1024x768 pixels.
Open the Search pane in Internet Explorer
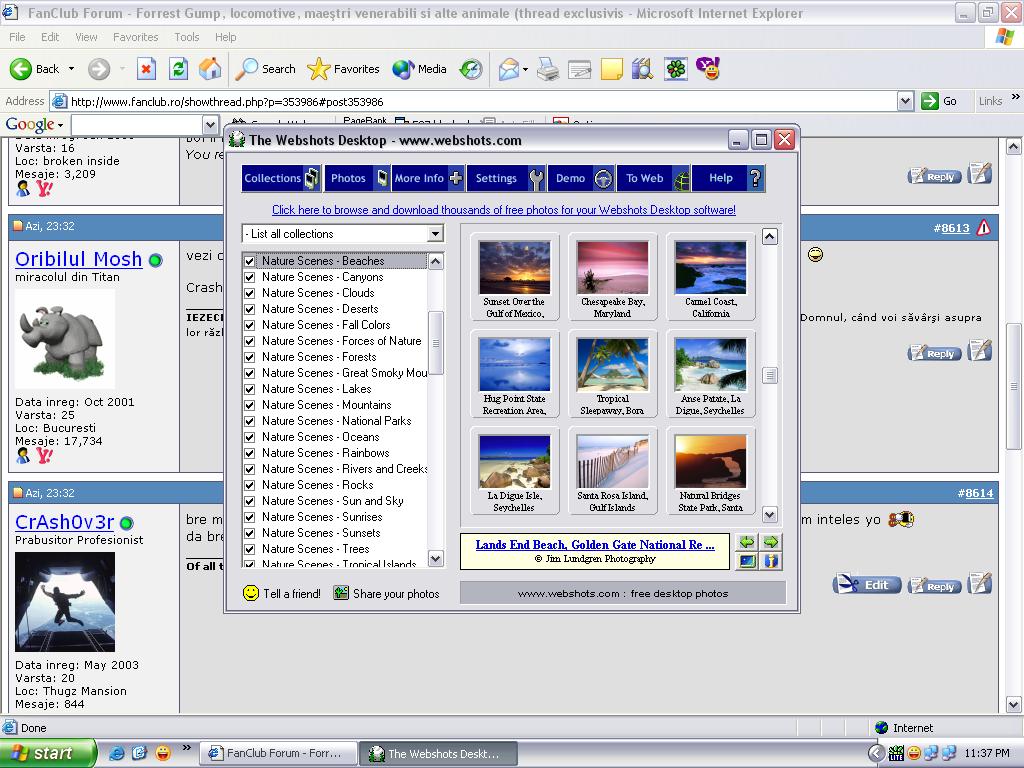(266, 69)
